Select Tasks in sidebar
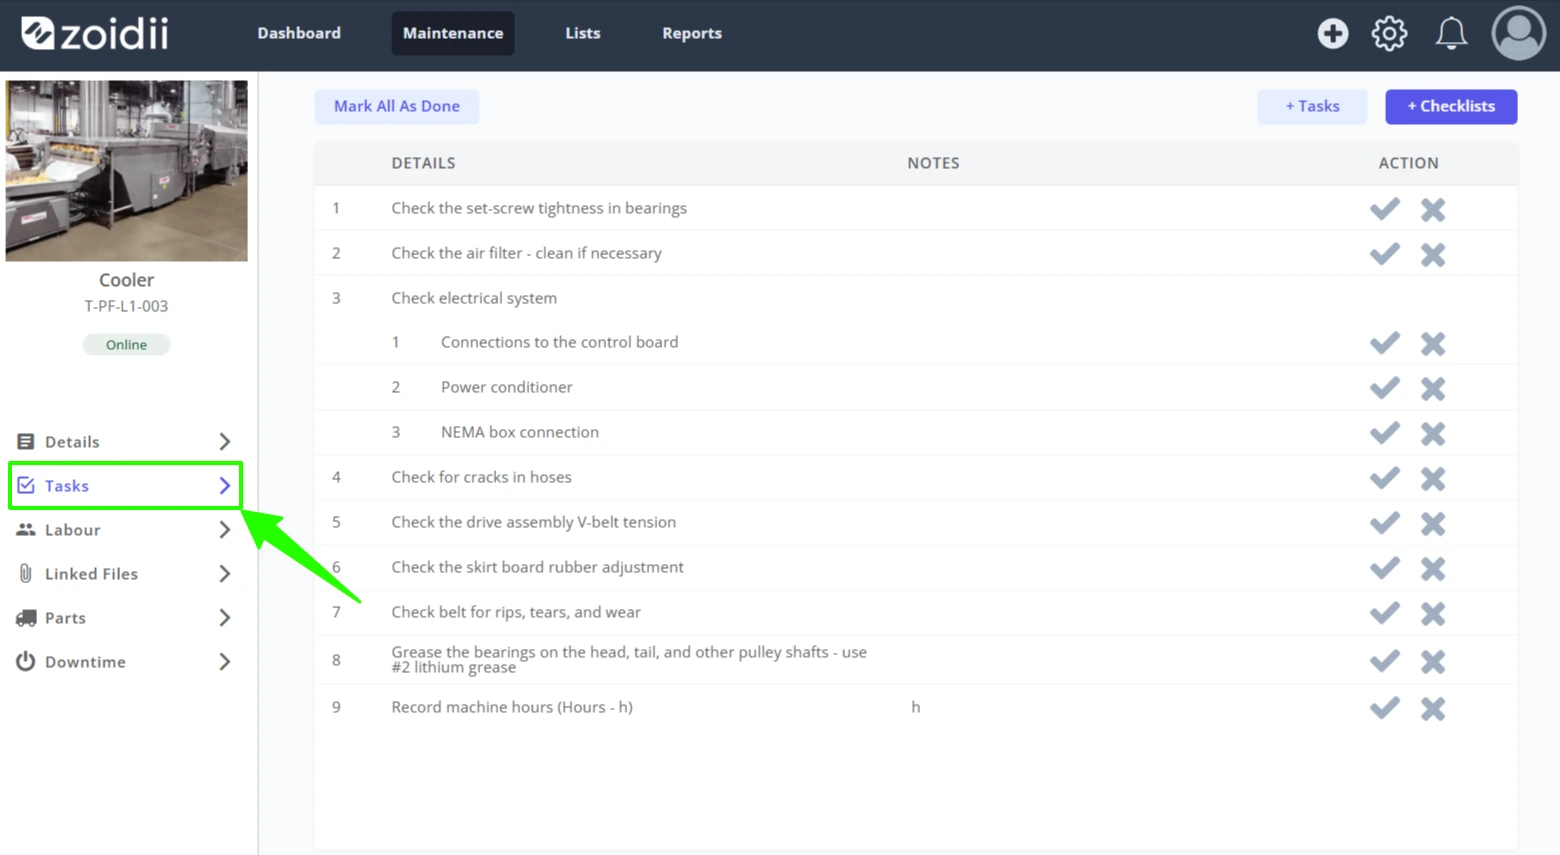This screenshot has height=855, width=1560. (125, 486)
